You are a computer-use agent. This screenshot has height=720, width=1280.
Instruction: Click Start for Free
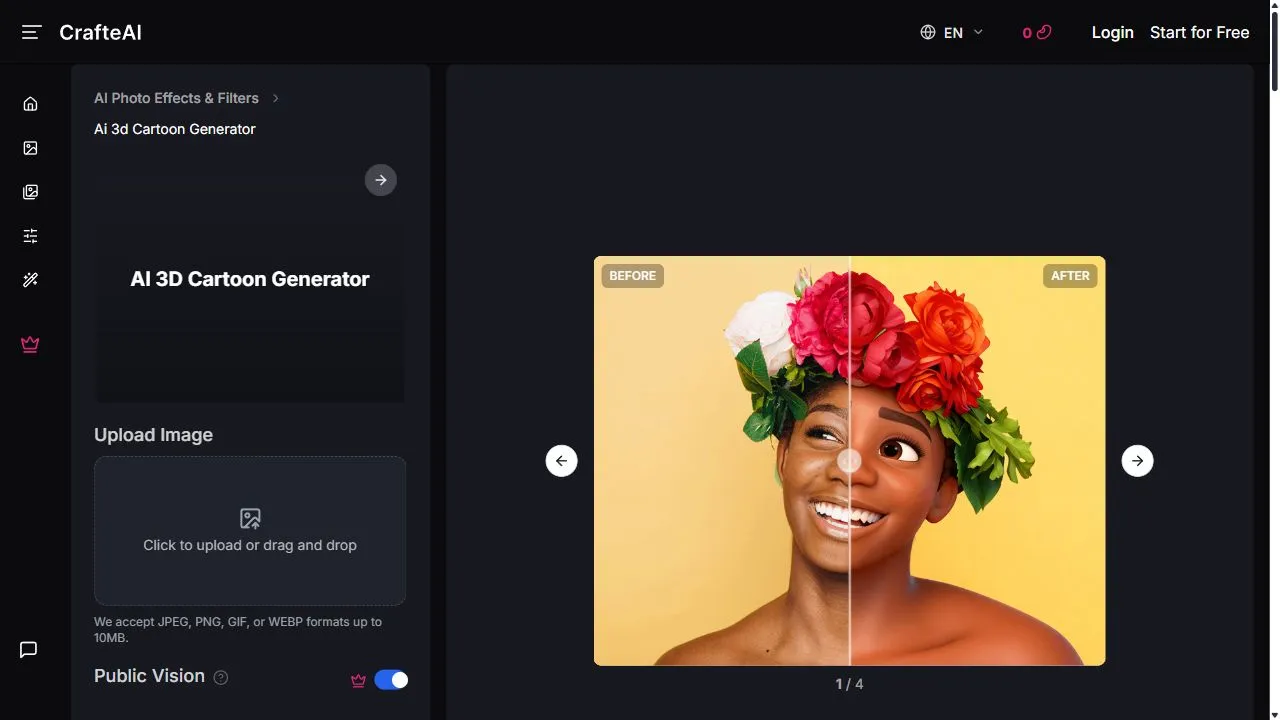pyautogui.click(x=1199, y=32)
